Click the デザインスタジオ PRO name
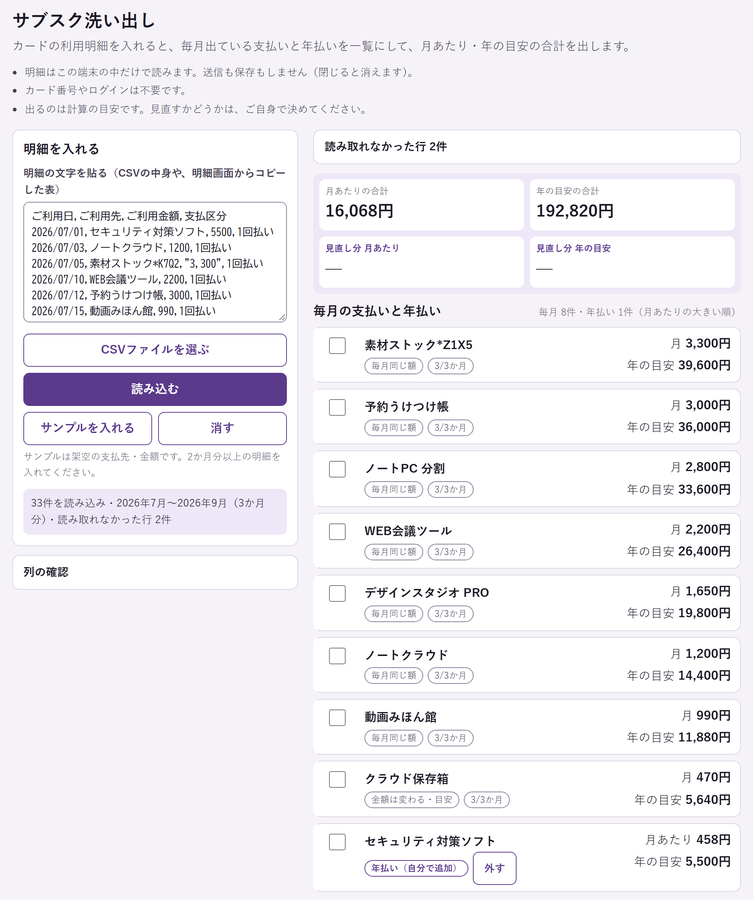This screenshot has height=900, width=753. click(426, 593)
